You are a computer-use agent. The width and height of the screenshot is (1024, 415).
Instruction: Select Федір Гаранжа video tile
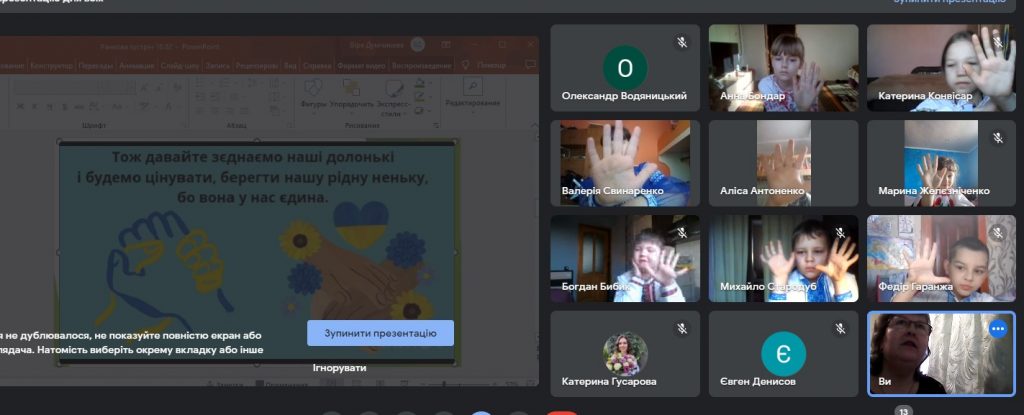pyautogui.click(x=941, y=258)
